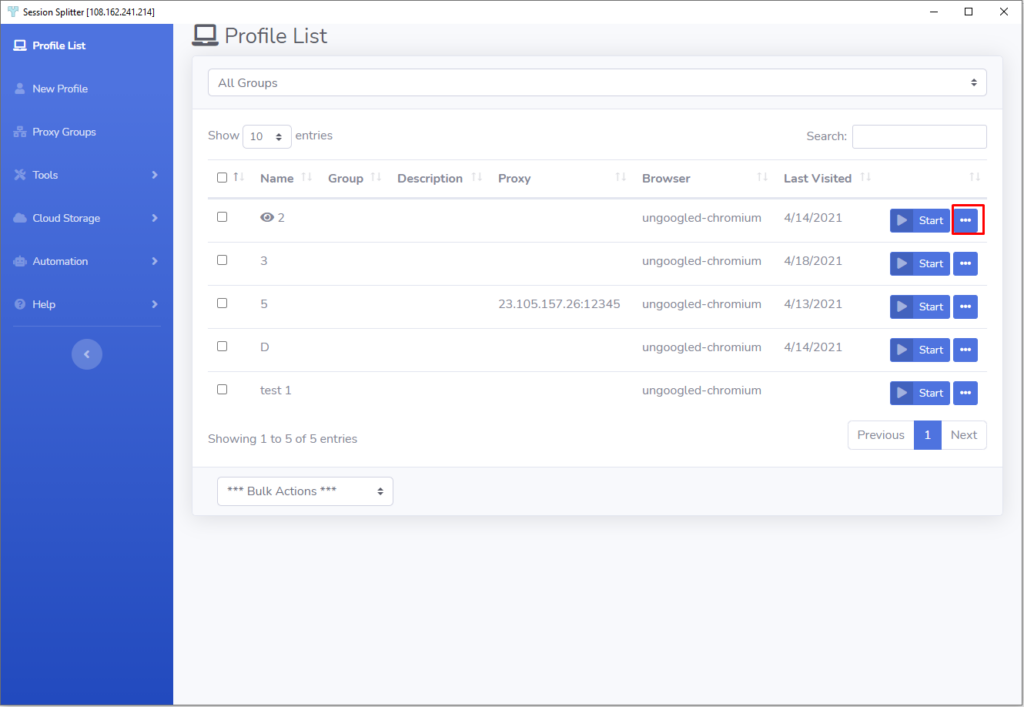Viewport: 1024px width, 707px height.
Task: Click the Session Splitter title bar app icon
Action: 13,12
